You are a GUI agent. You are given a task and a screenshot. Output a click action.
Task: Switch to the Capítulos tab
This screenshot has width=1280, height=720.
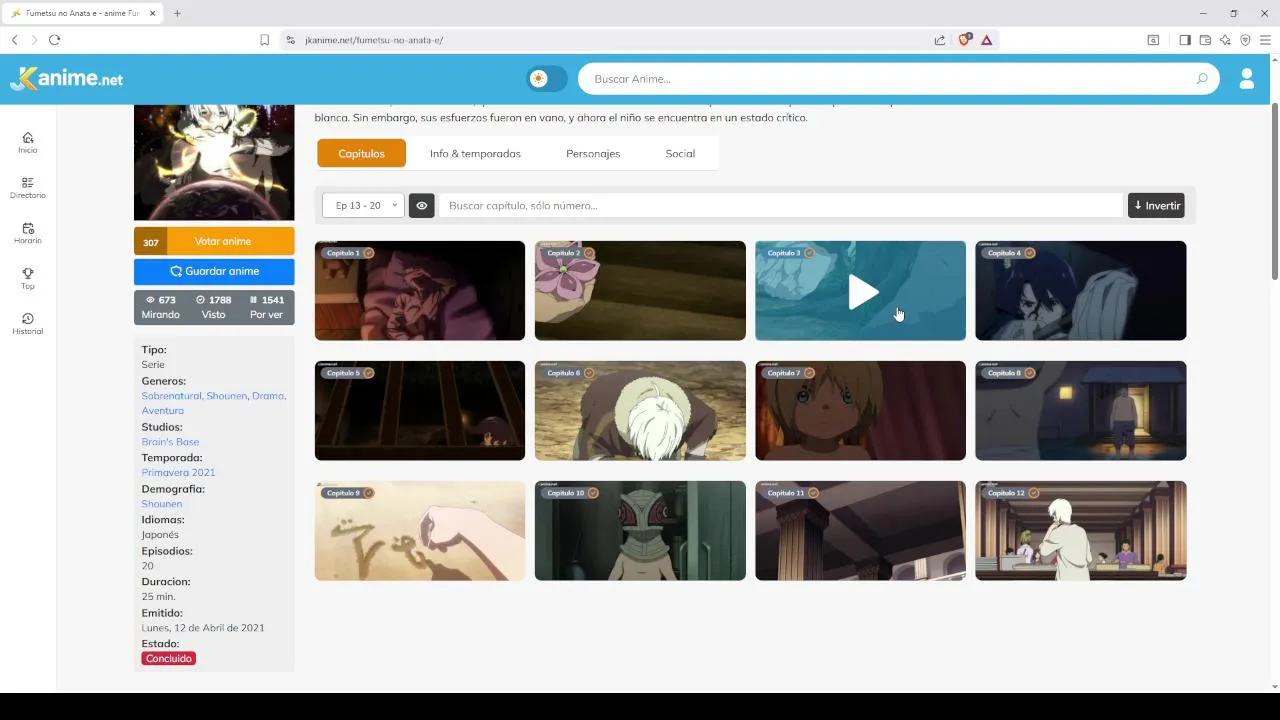[x=362, y=153]
